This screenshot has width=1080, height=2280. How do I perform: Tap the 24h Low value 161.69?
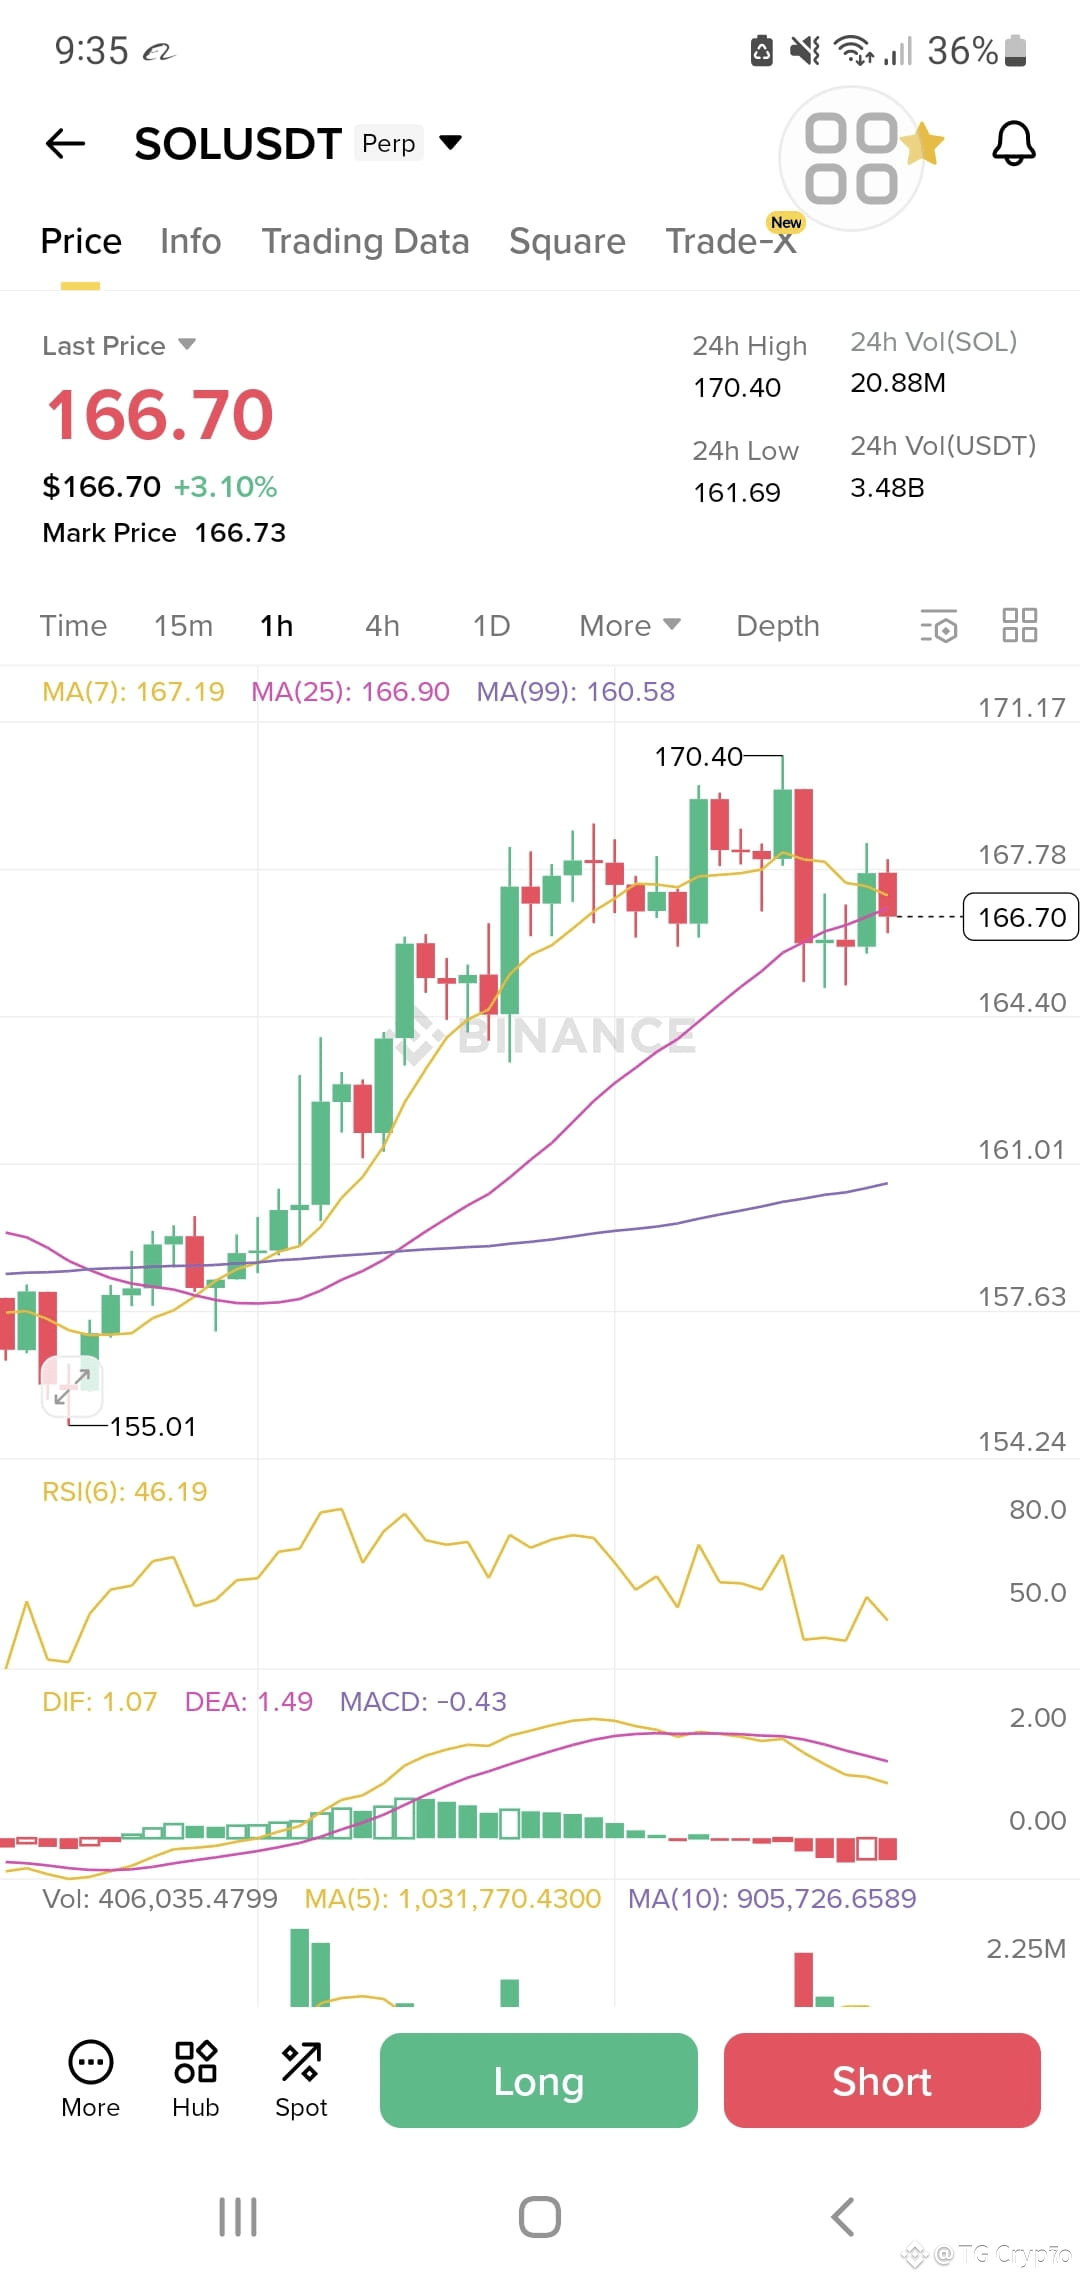(737, 493)
